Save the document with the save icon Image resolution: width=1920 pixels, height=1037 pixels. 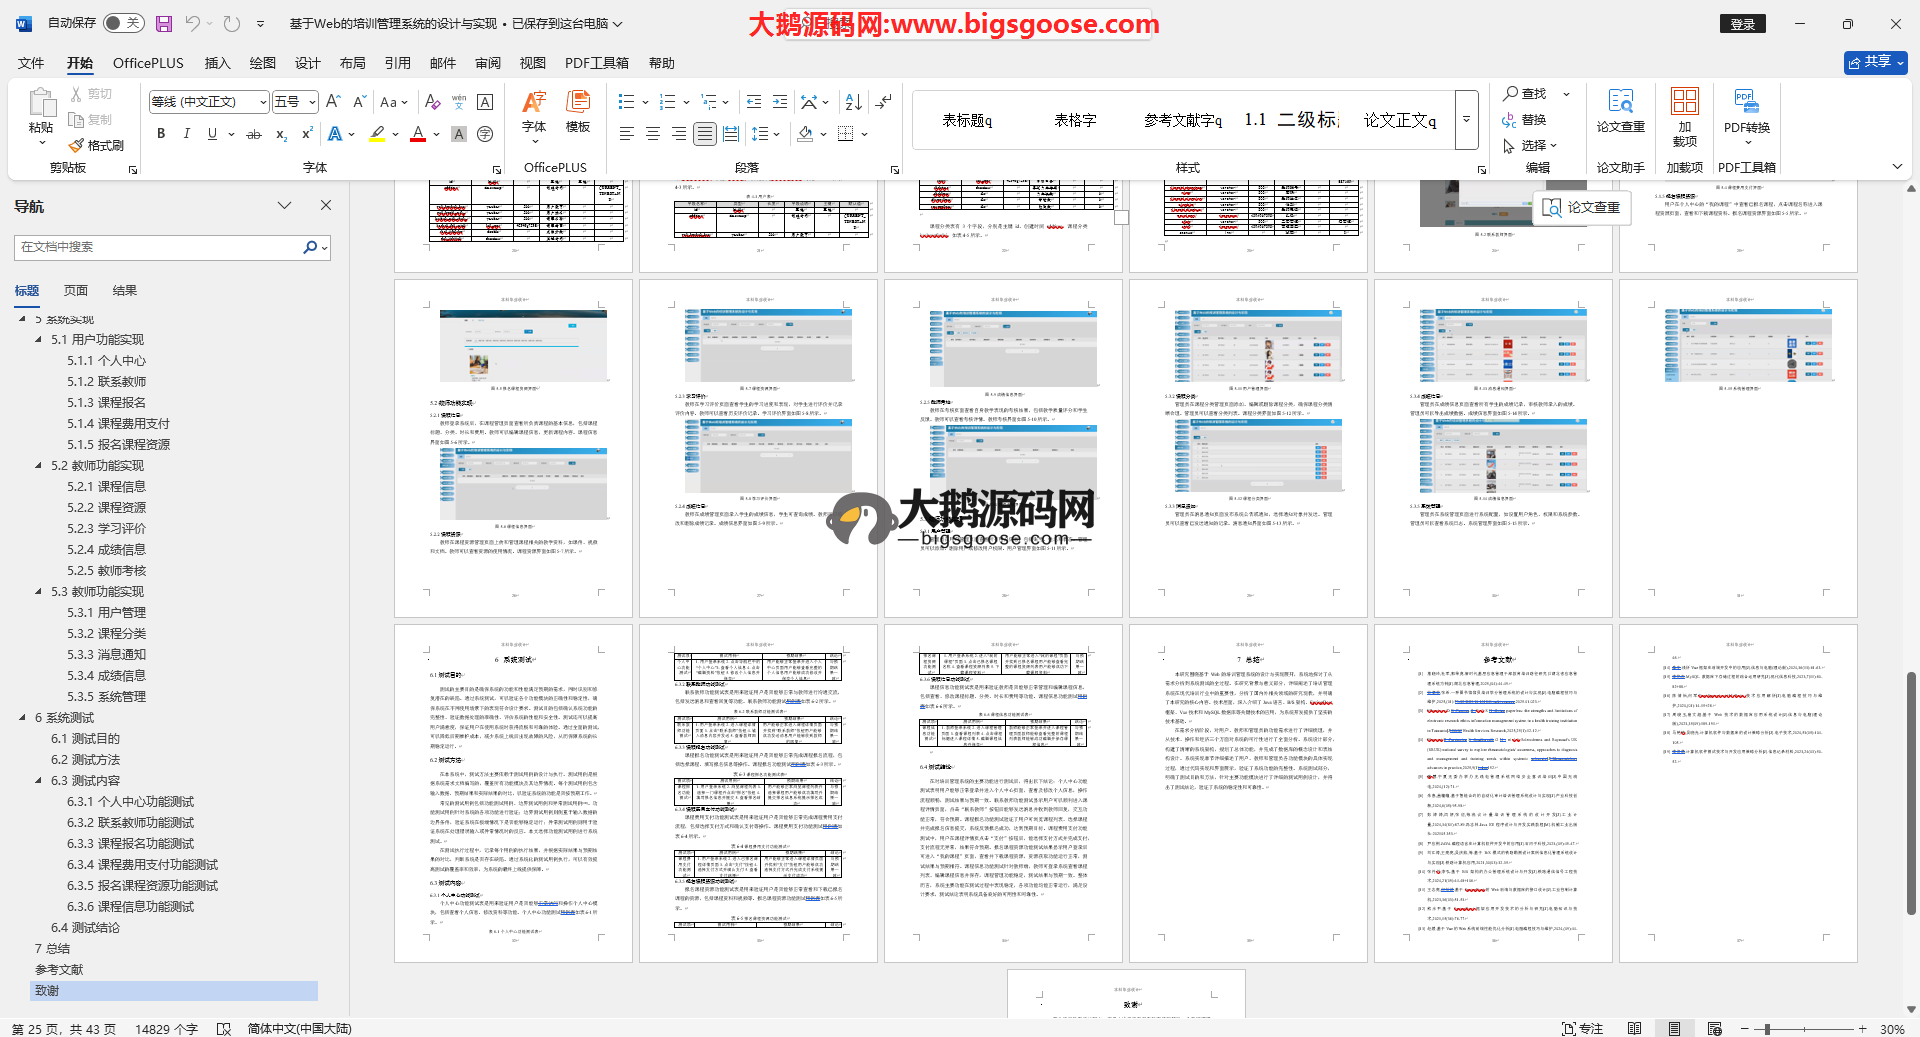tap(164, 23)
